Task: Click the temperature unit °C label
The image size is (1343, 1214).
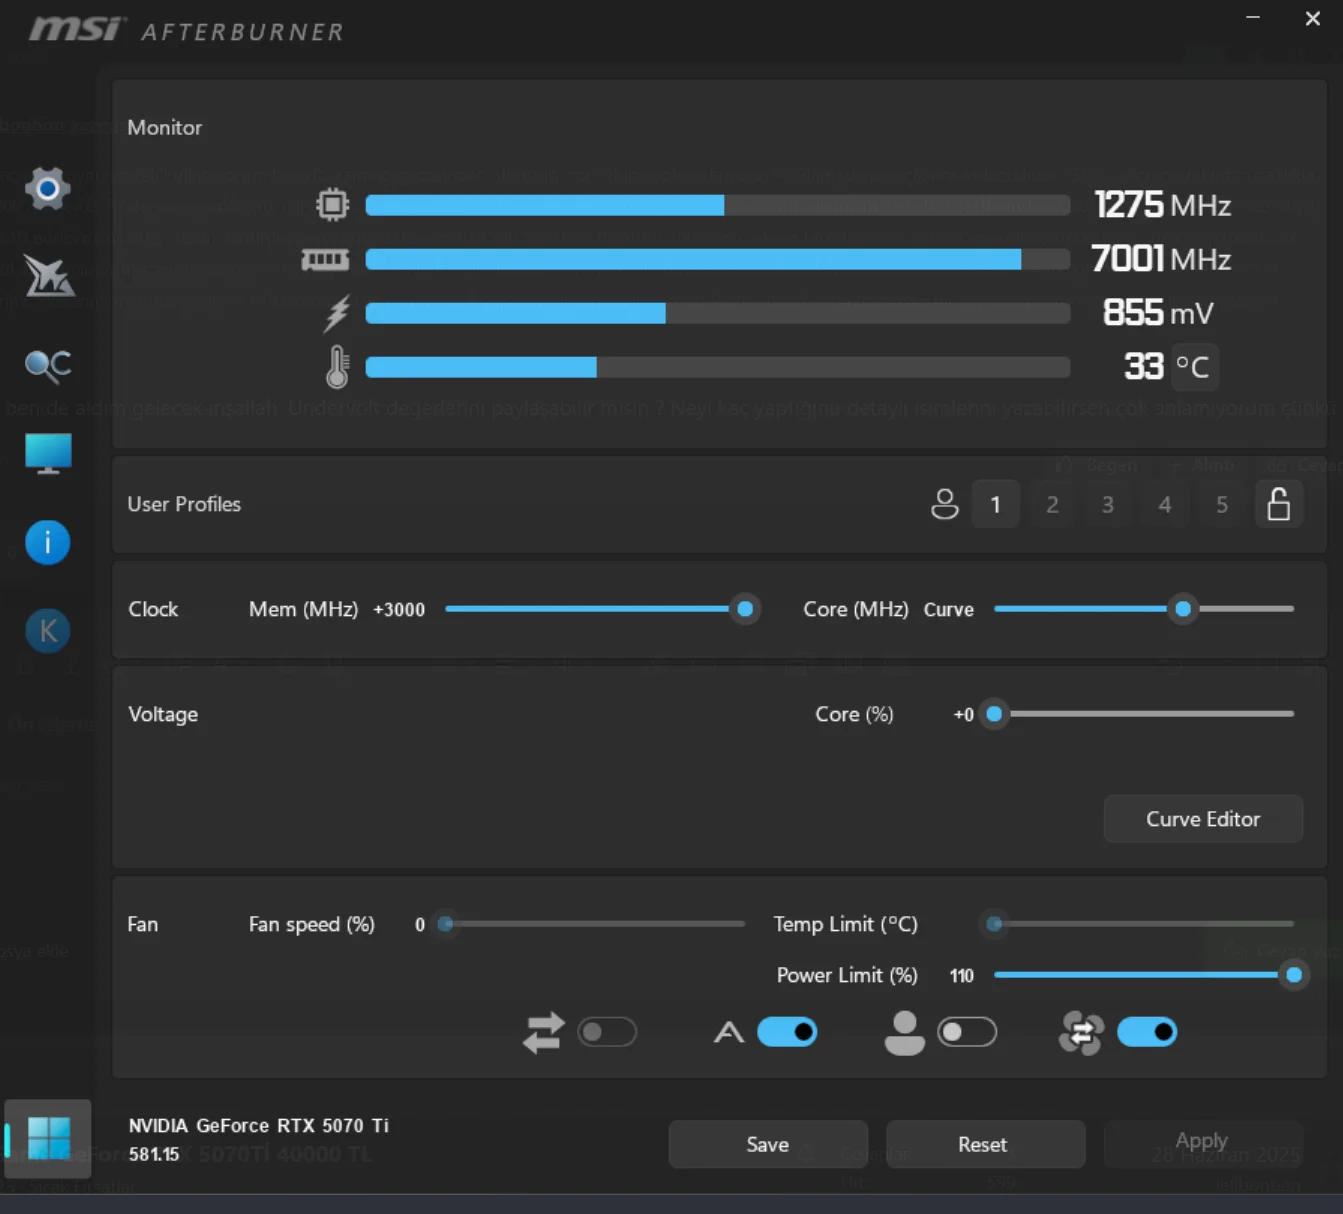Action: (x=1192, y=367)
